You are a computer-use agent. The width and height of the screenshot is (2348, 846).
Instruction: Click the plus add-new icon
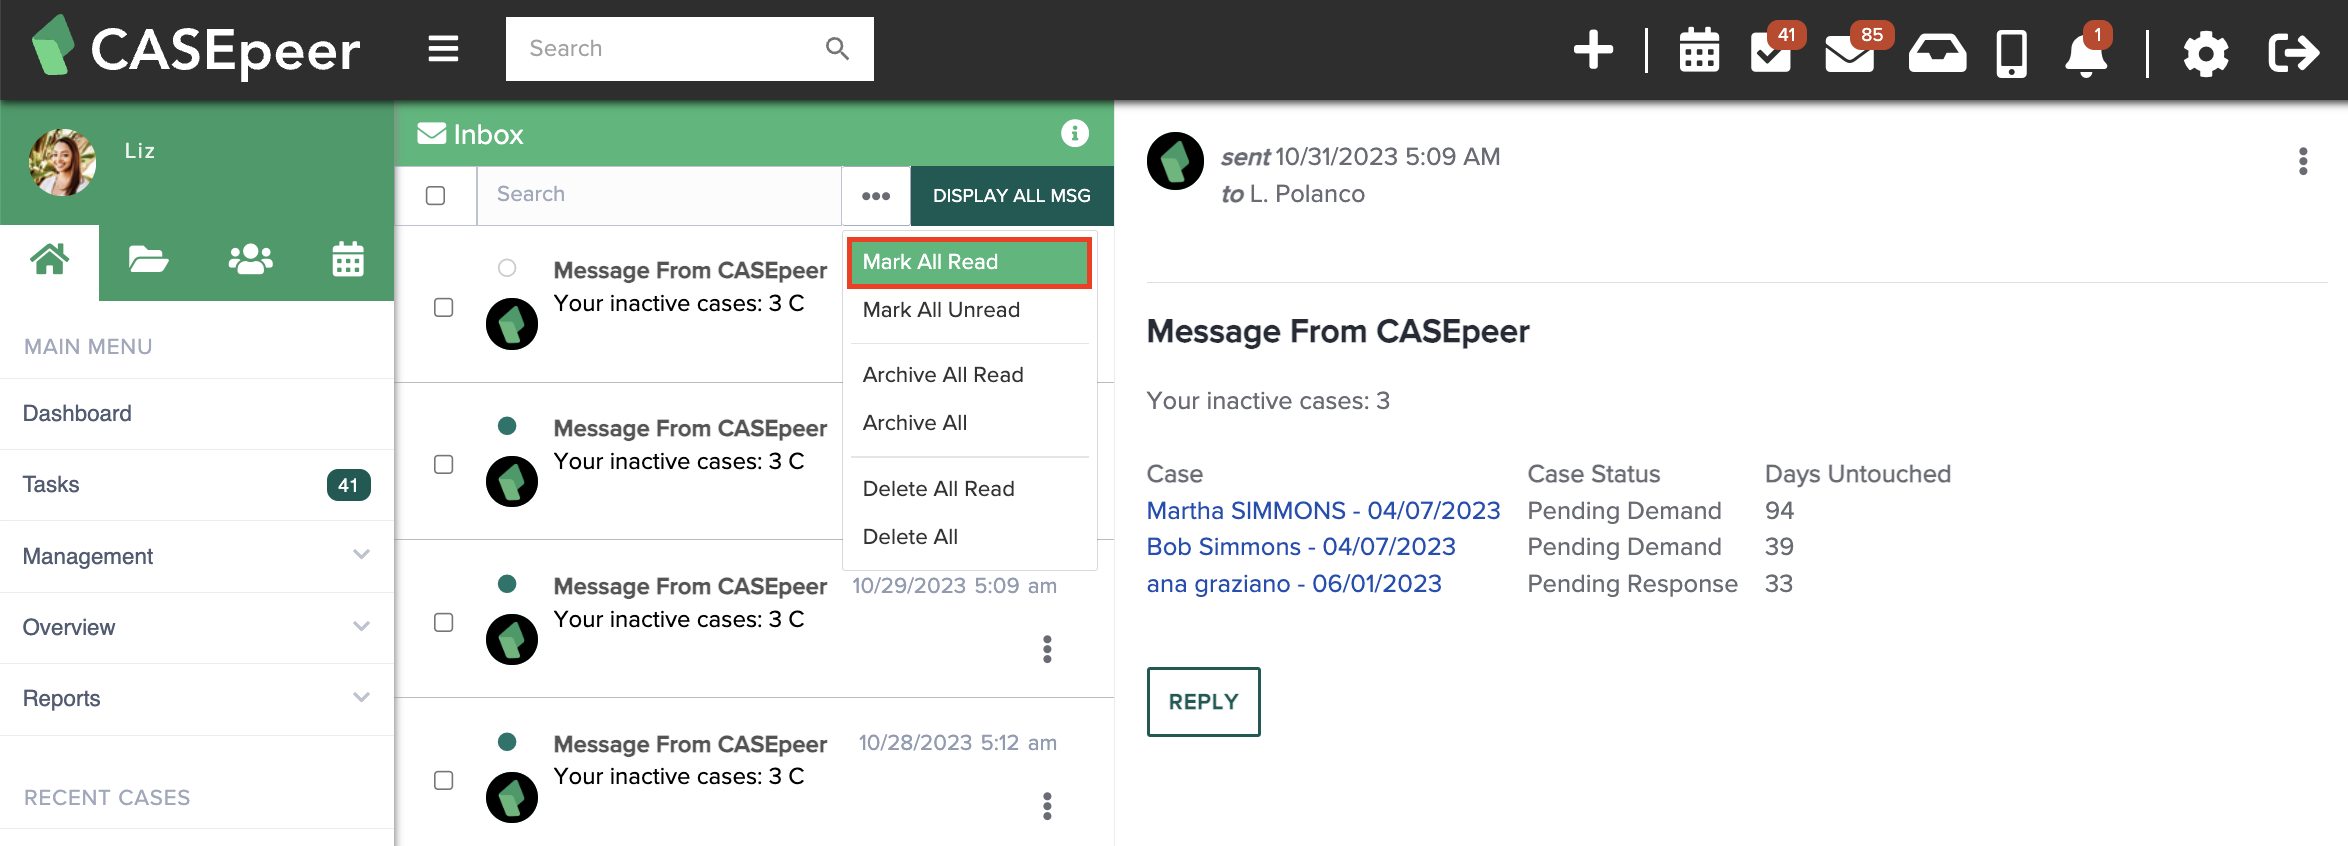(x=1593, y=50)
